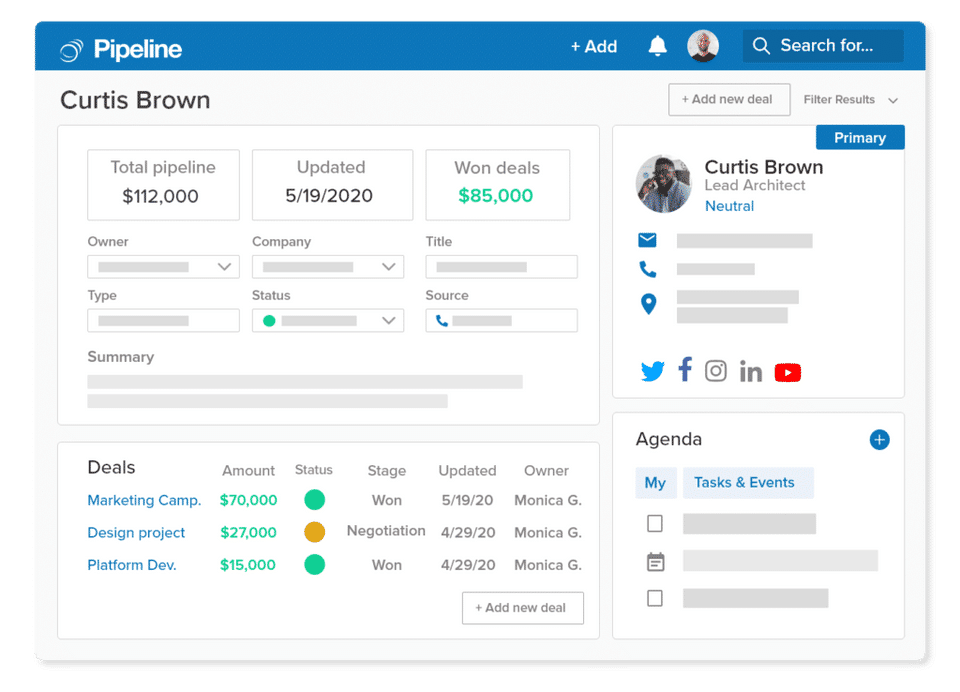960x692 pixels.
Task: Open the Company dropdown
Action: point(328,267)
